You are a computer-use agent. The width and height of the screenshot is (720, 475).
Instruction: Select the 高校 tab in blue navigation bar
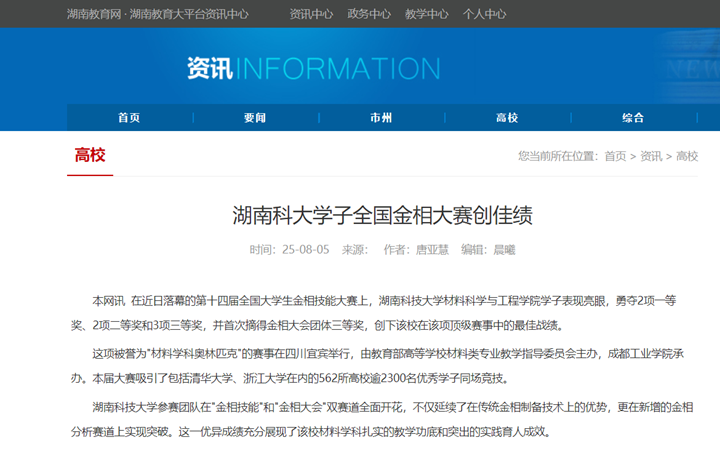pyautogui.click(x=507, y=118)
